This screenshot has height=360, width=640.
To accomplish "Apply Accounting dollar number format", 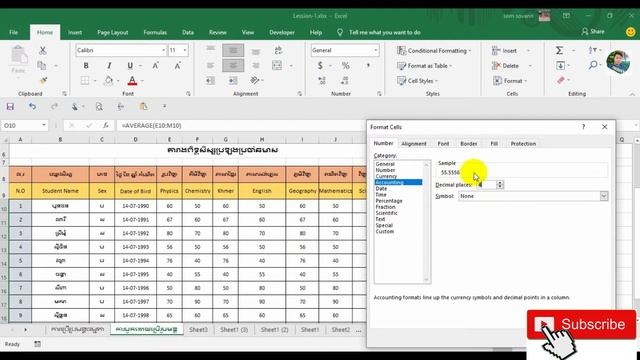I will pyautogui.click(x=320, y=65).
